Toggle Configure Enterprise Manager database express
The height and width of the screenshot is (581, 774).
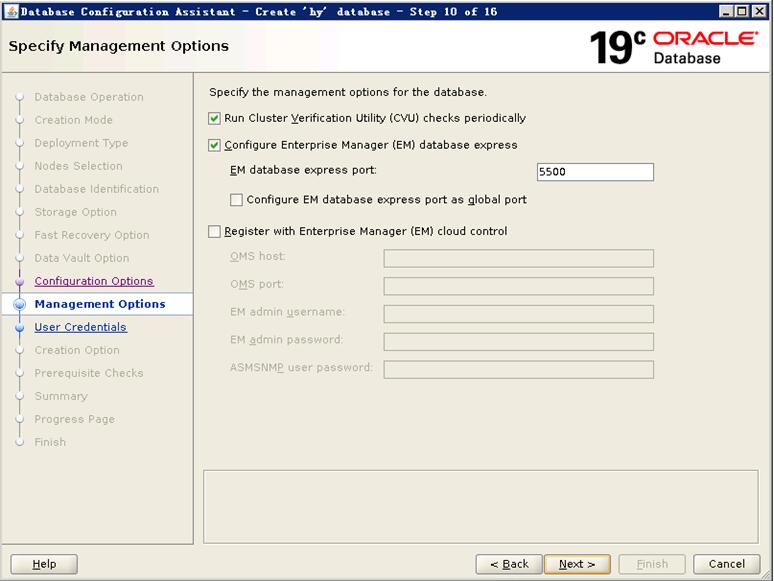pos(214,145)
